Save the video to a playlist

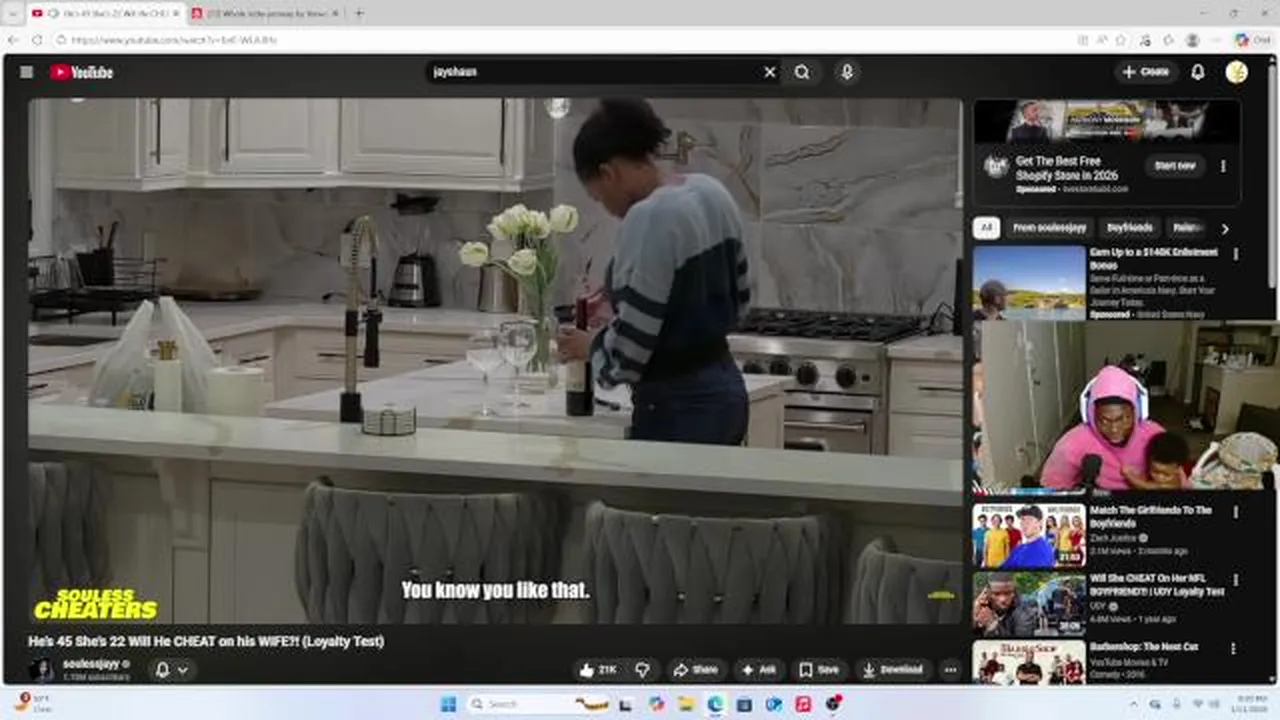819,670
